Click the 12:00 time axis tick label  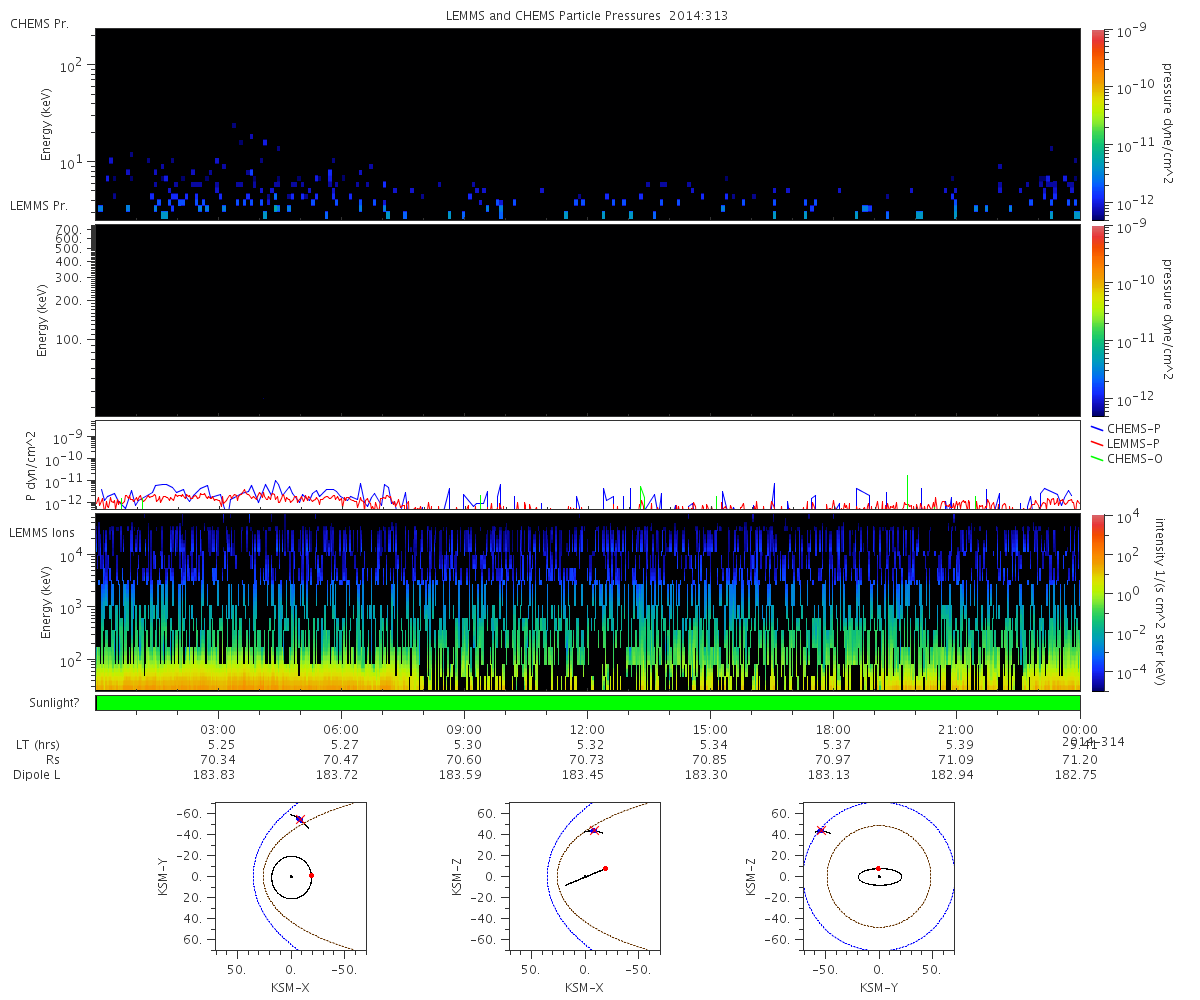587,729
